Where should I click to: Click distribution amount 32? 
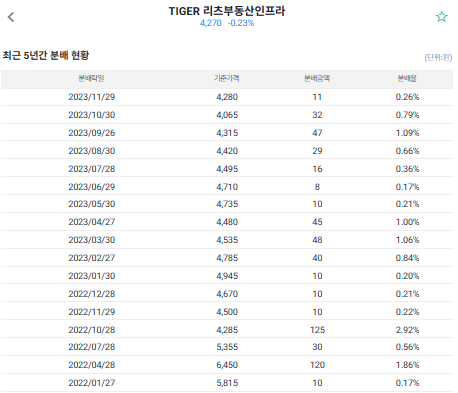coord(317,115)
